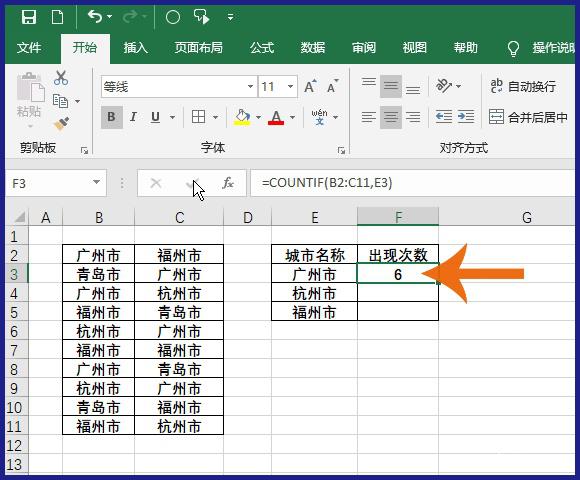
Task: Open the 帮助 tab
Action: click(x=466, y=48)
